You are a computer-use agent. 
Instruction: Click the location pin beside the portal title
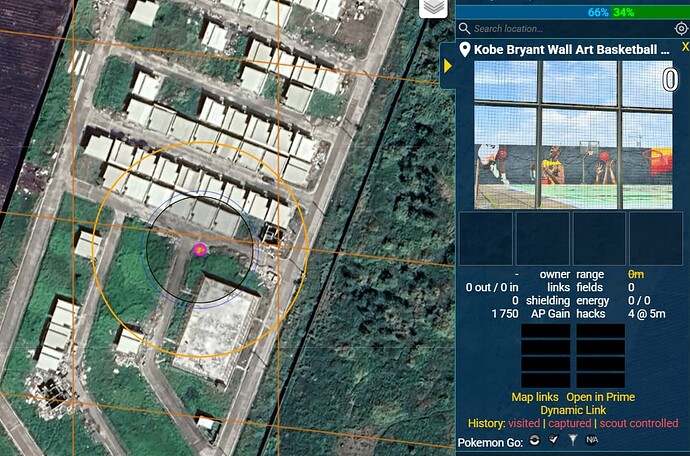(464, 49)
